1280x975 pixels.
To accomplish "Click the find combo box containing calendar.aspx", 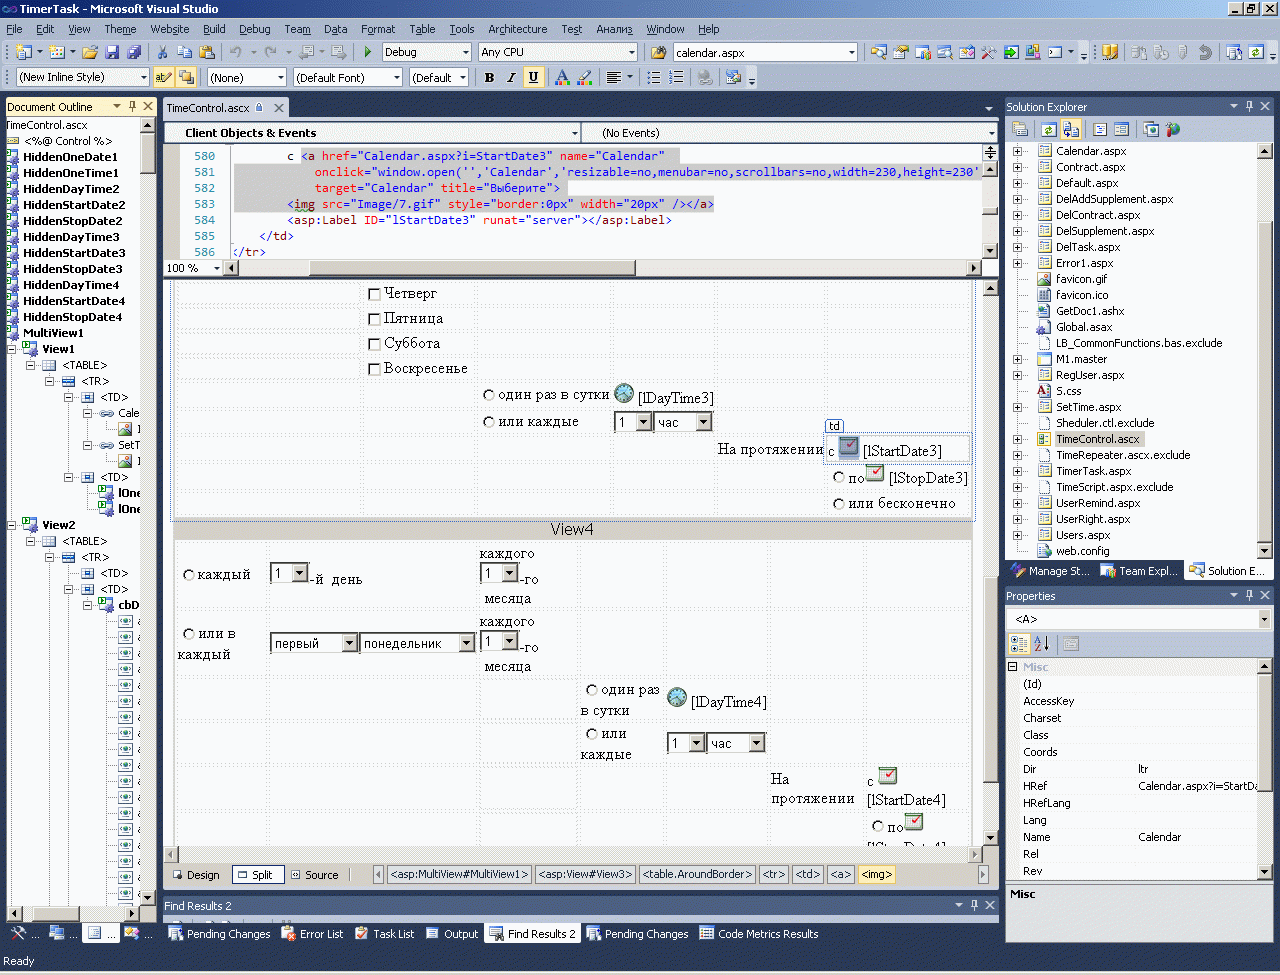I will click(x=766, y=52).
